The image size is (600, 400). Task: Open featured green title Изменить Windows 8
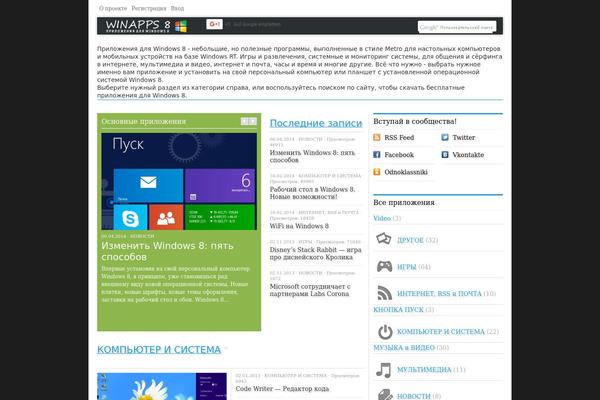(167, 251)
